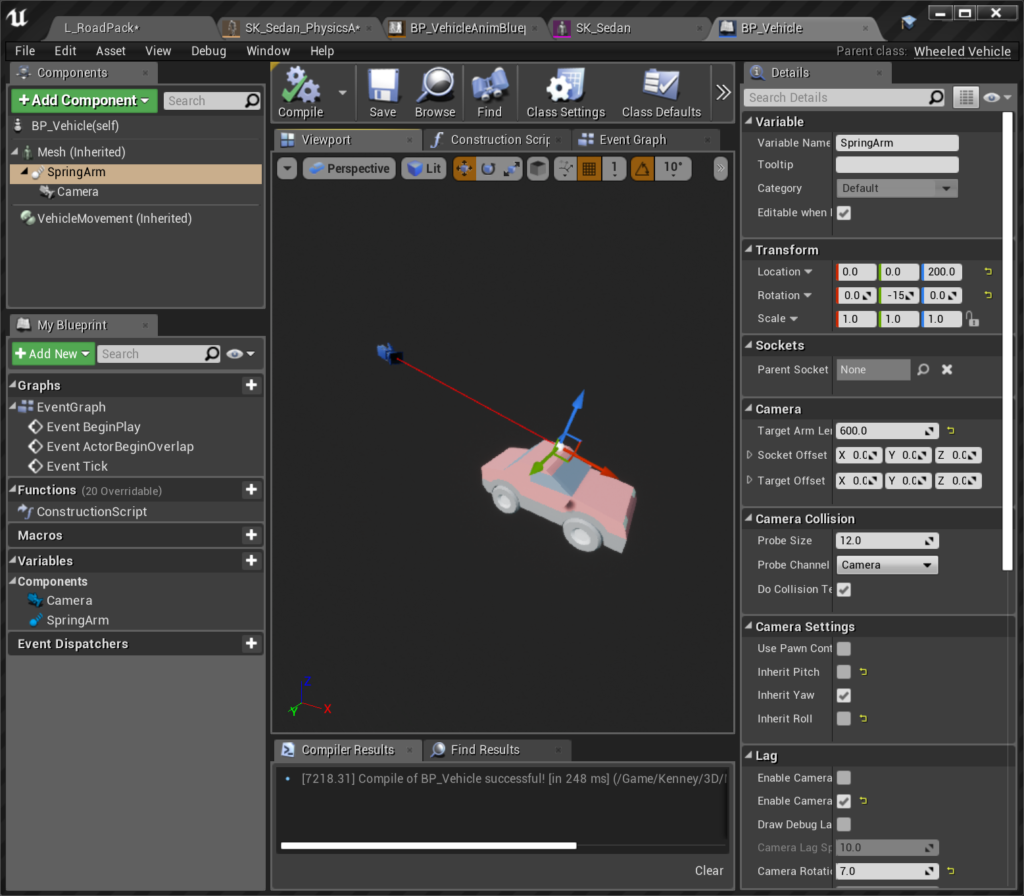Open the Probe Channel dropdown
This screenshot has height=896, width=1024.
(887, 565)
